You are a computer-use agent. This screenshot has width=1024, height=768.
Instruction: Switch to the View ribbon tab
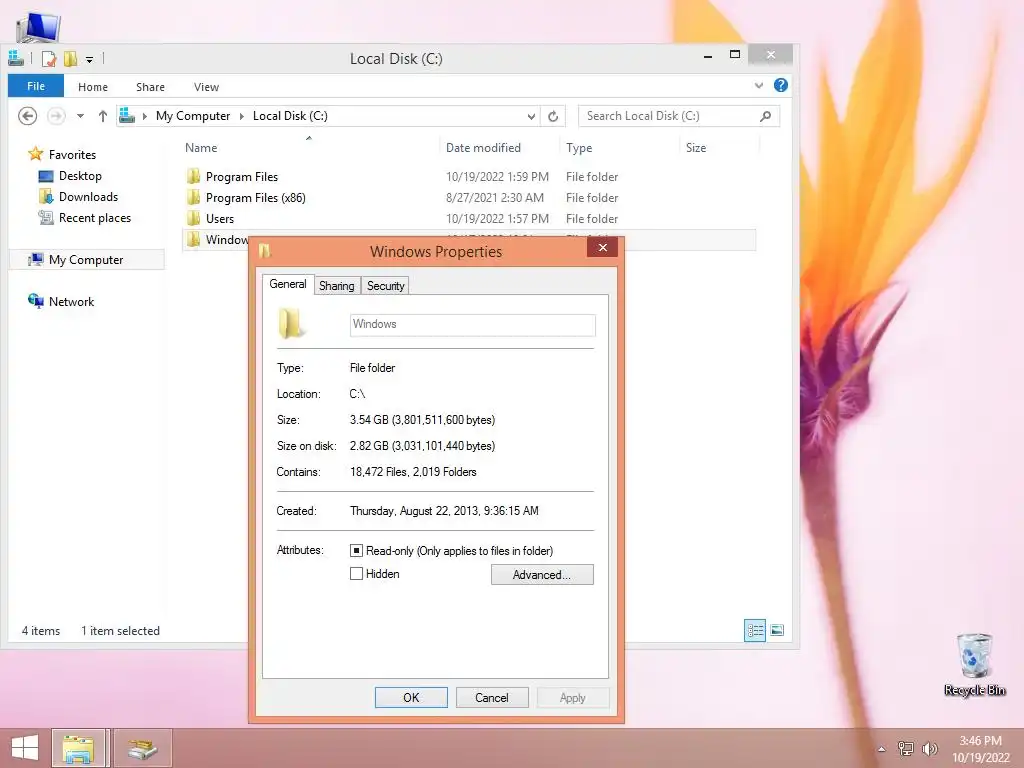pos(206,87)
